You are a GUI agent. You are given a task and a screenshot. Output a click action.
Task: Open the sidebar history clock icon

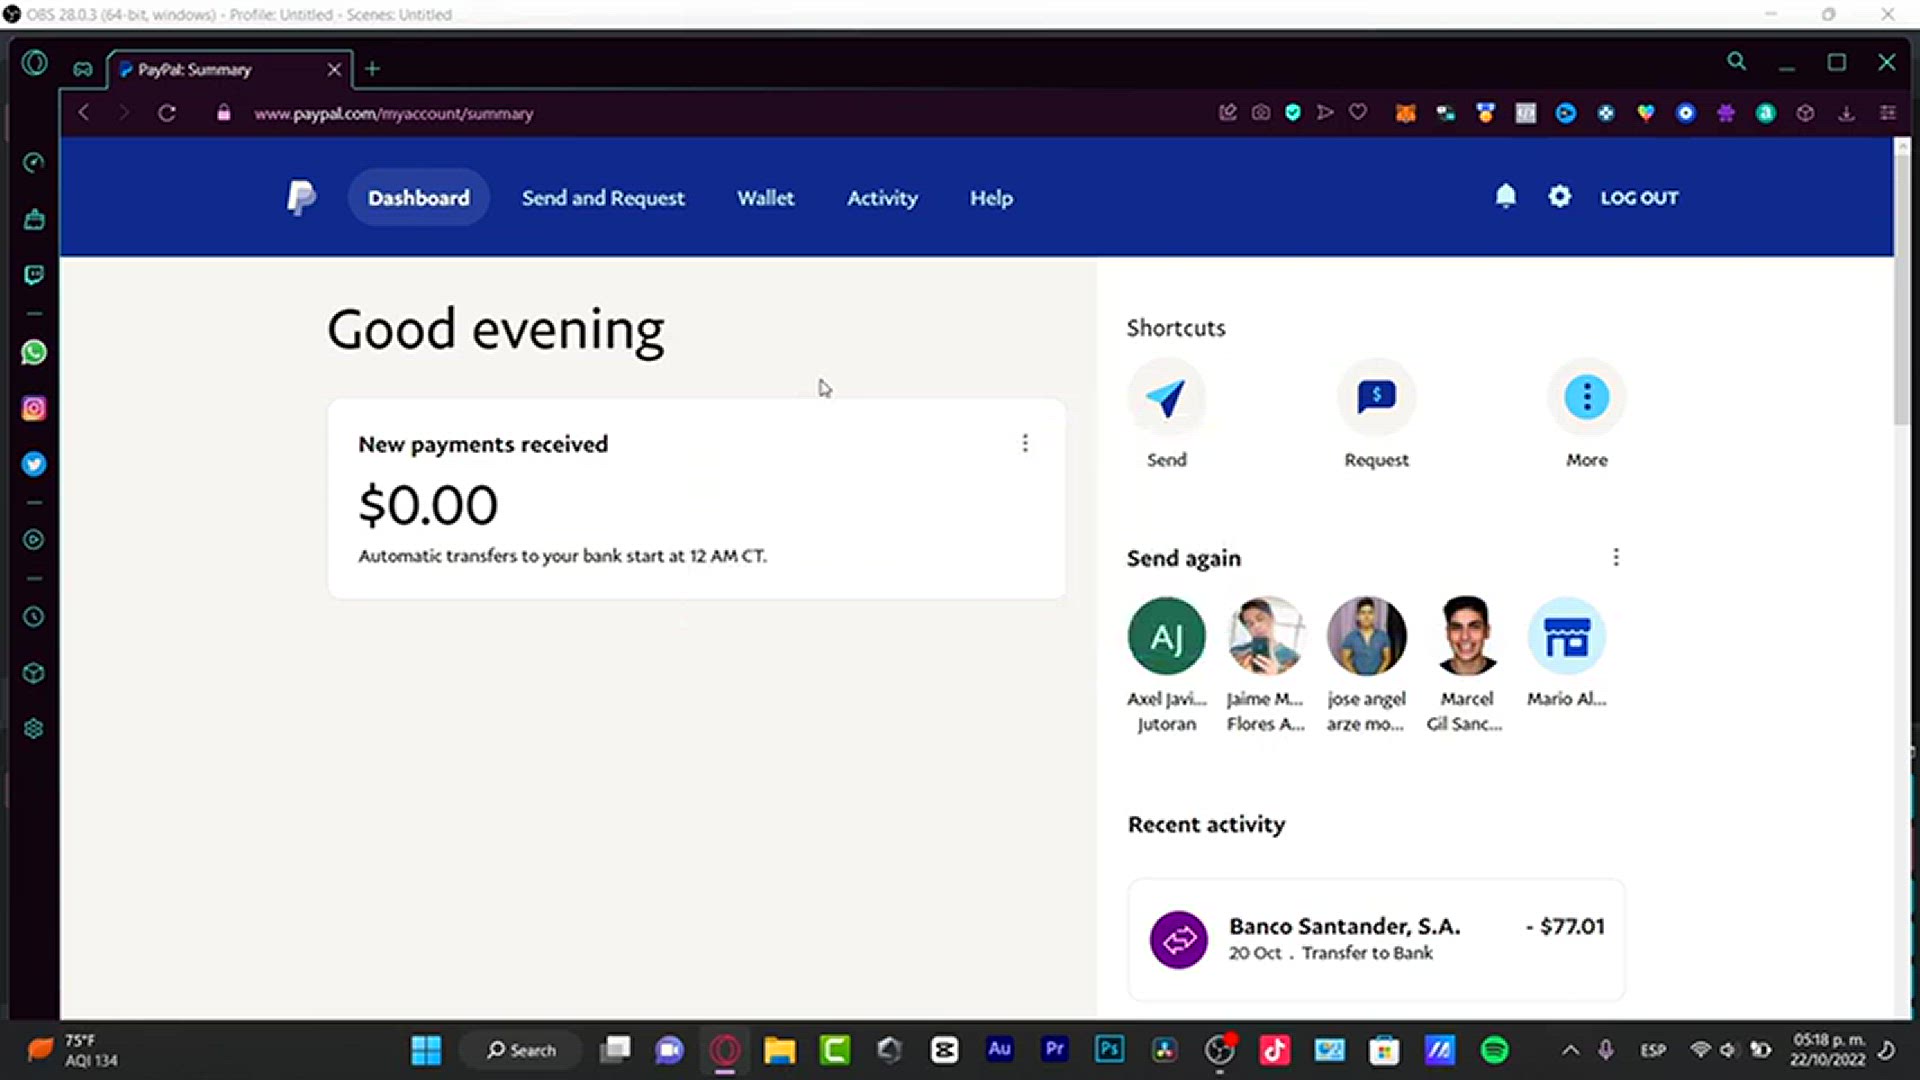(x=34, y=617)
